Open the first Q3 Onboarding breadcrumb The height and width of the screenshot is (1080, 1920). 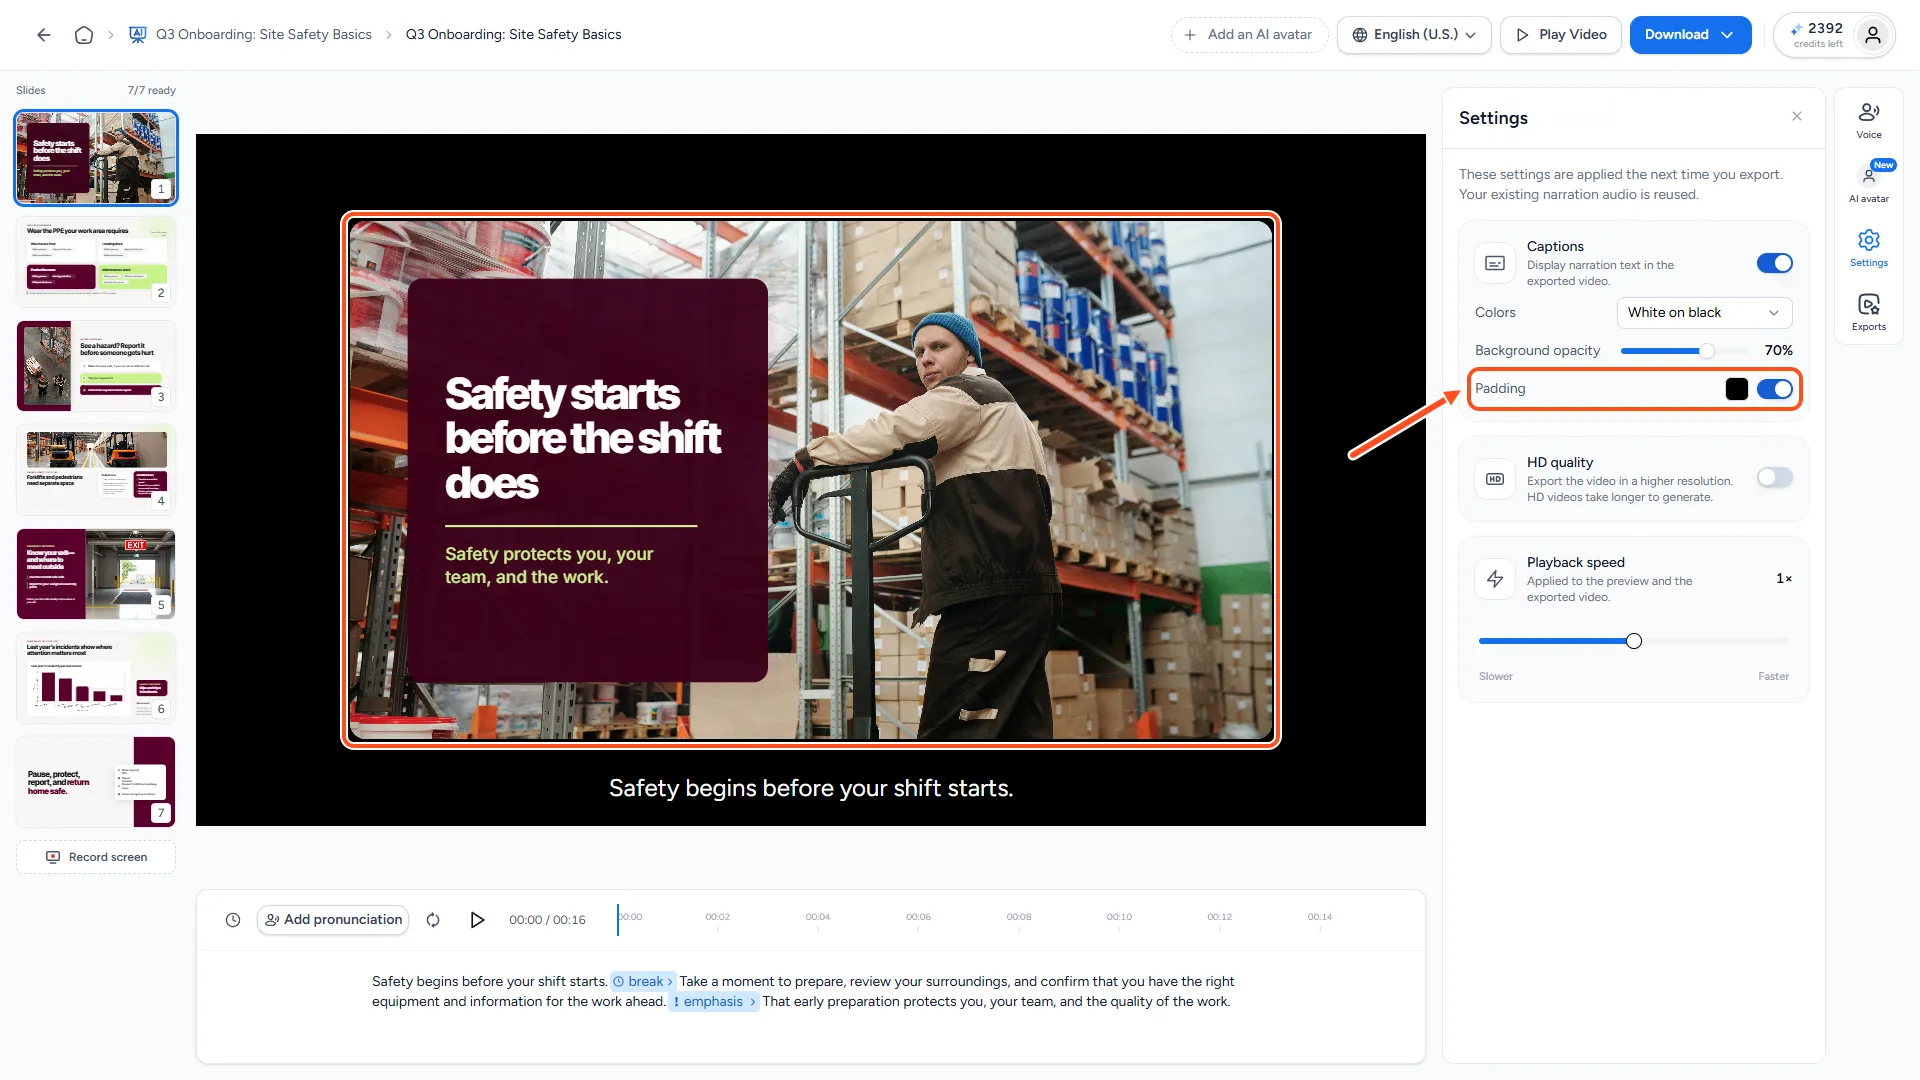point(264,35)
